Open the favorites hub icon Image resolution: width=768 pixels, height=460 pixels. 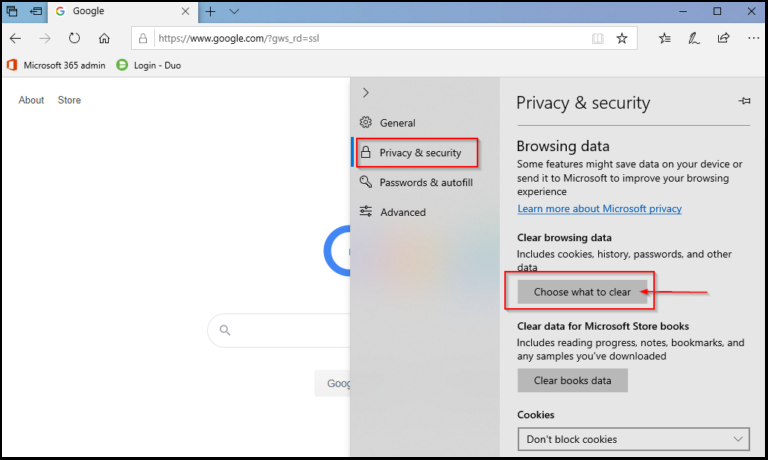point(665,38)
